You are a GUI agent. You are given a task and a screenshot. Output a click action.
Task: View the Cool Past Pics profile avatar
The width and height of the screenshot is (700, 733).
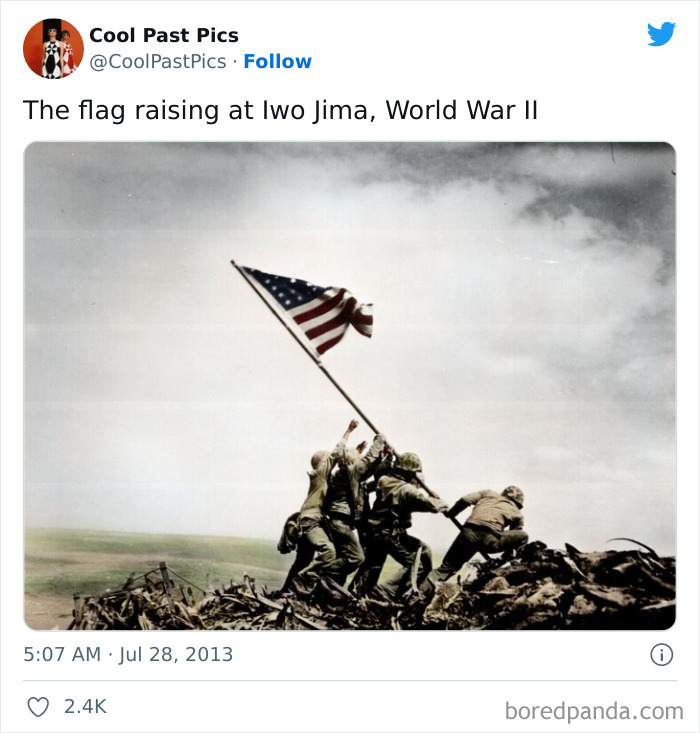pos(53,48)
